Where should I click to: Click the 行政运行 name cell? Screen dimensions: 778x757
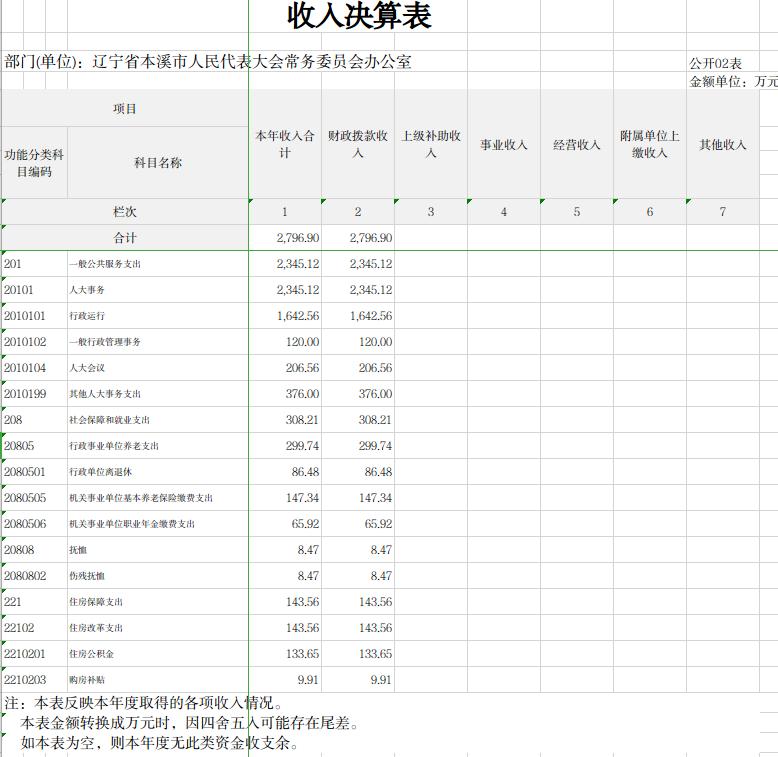tap(158, 316)
